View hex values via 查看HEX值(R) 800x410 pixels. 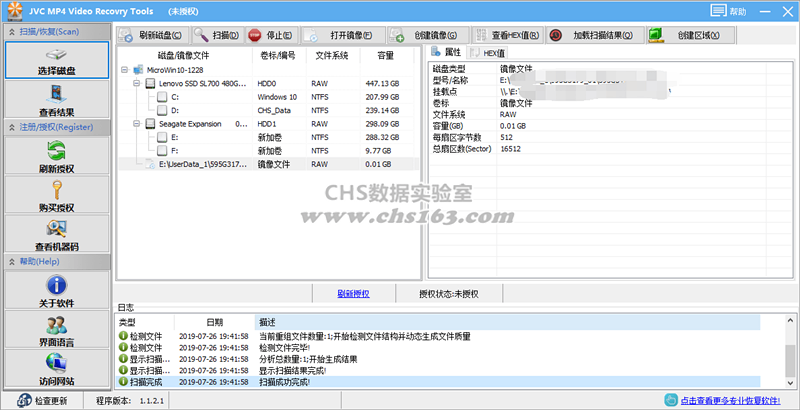(x=508, y=35)
